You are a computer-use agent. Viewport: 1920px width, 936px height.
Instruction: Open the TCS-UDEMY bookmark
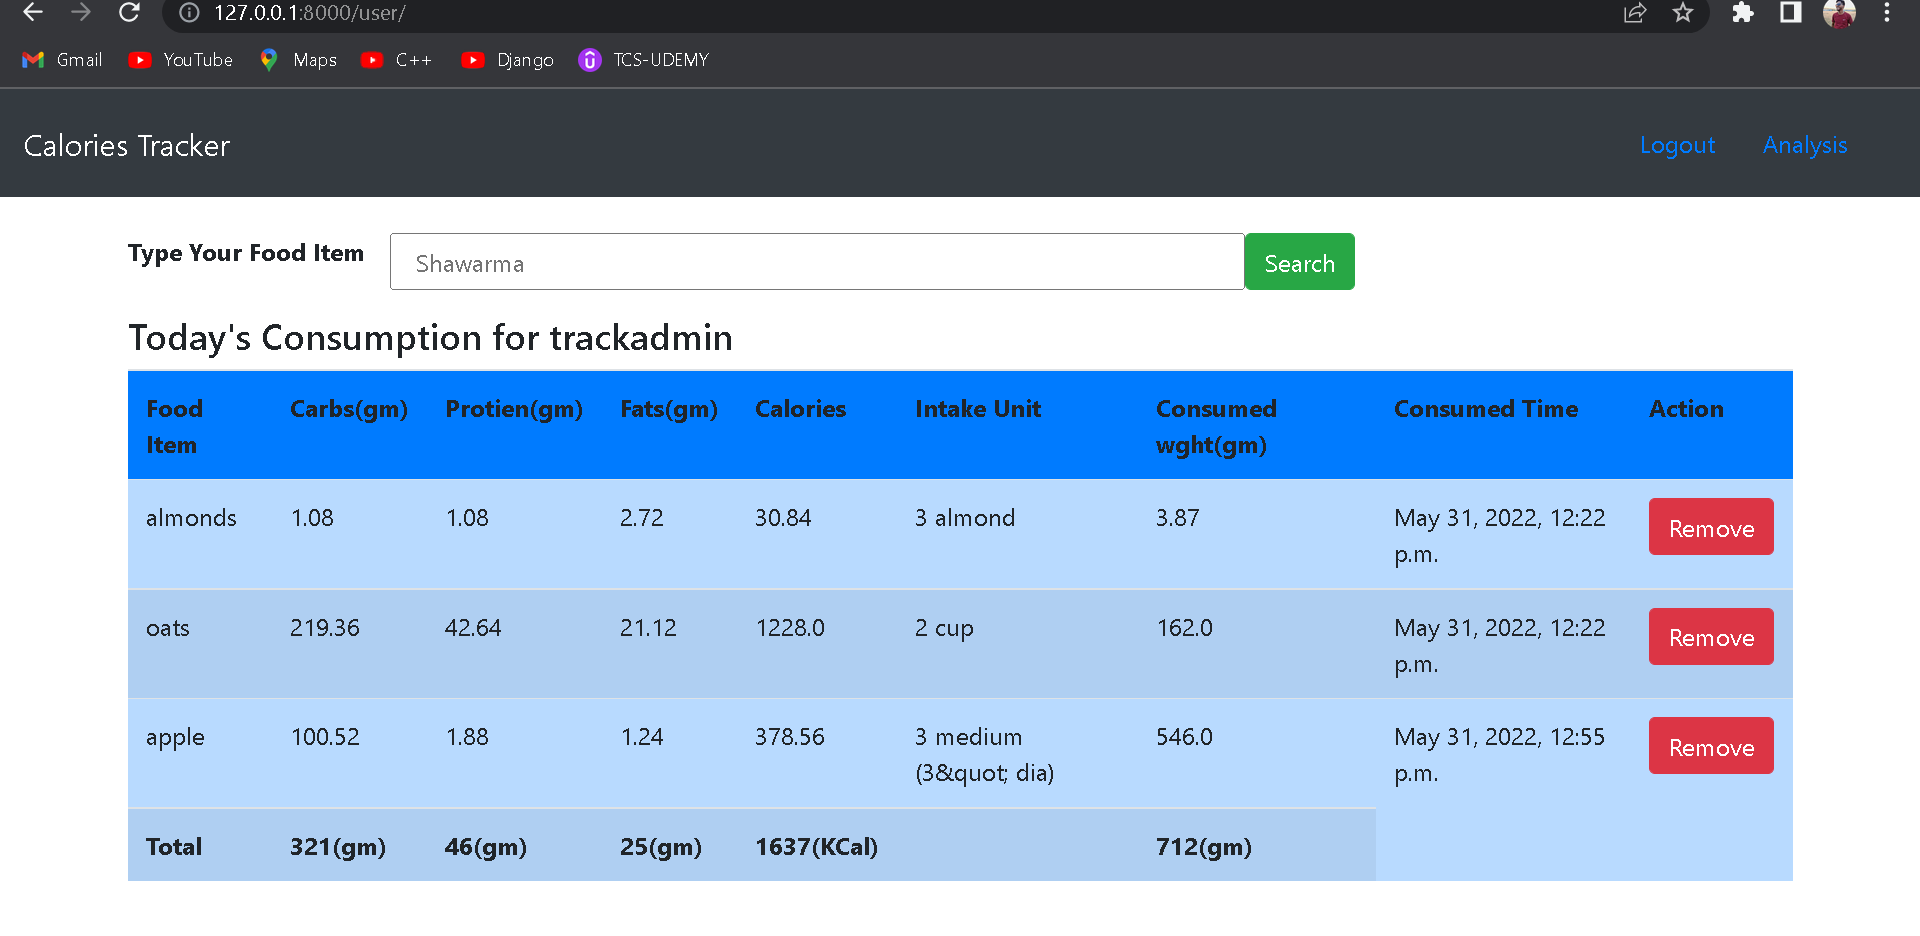[644, 60]
